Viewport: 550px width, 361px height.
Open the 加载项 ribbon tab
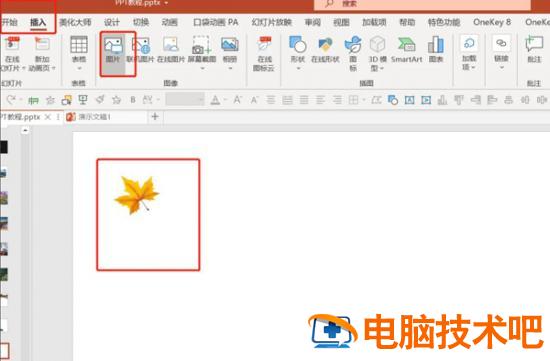coord(374,22)
